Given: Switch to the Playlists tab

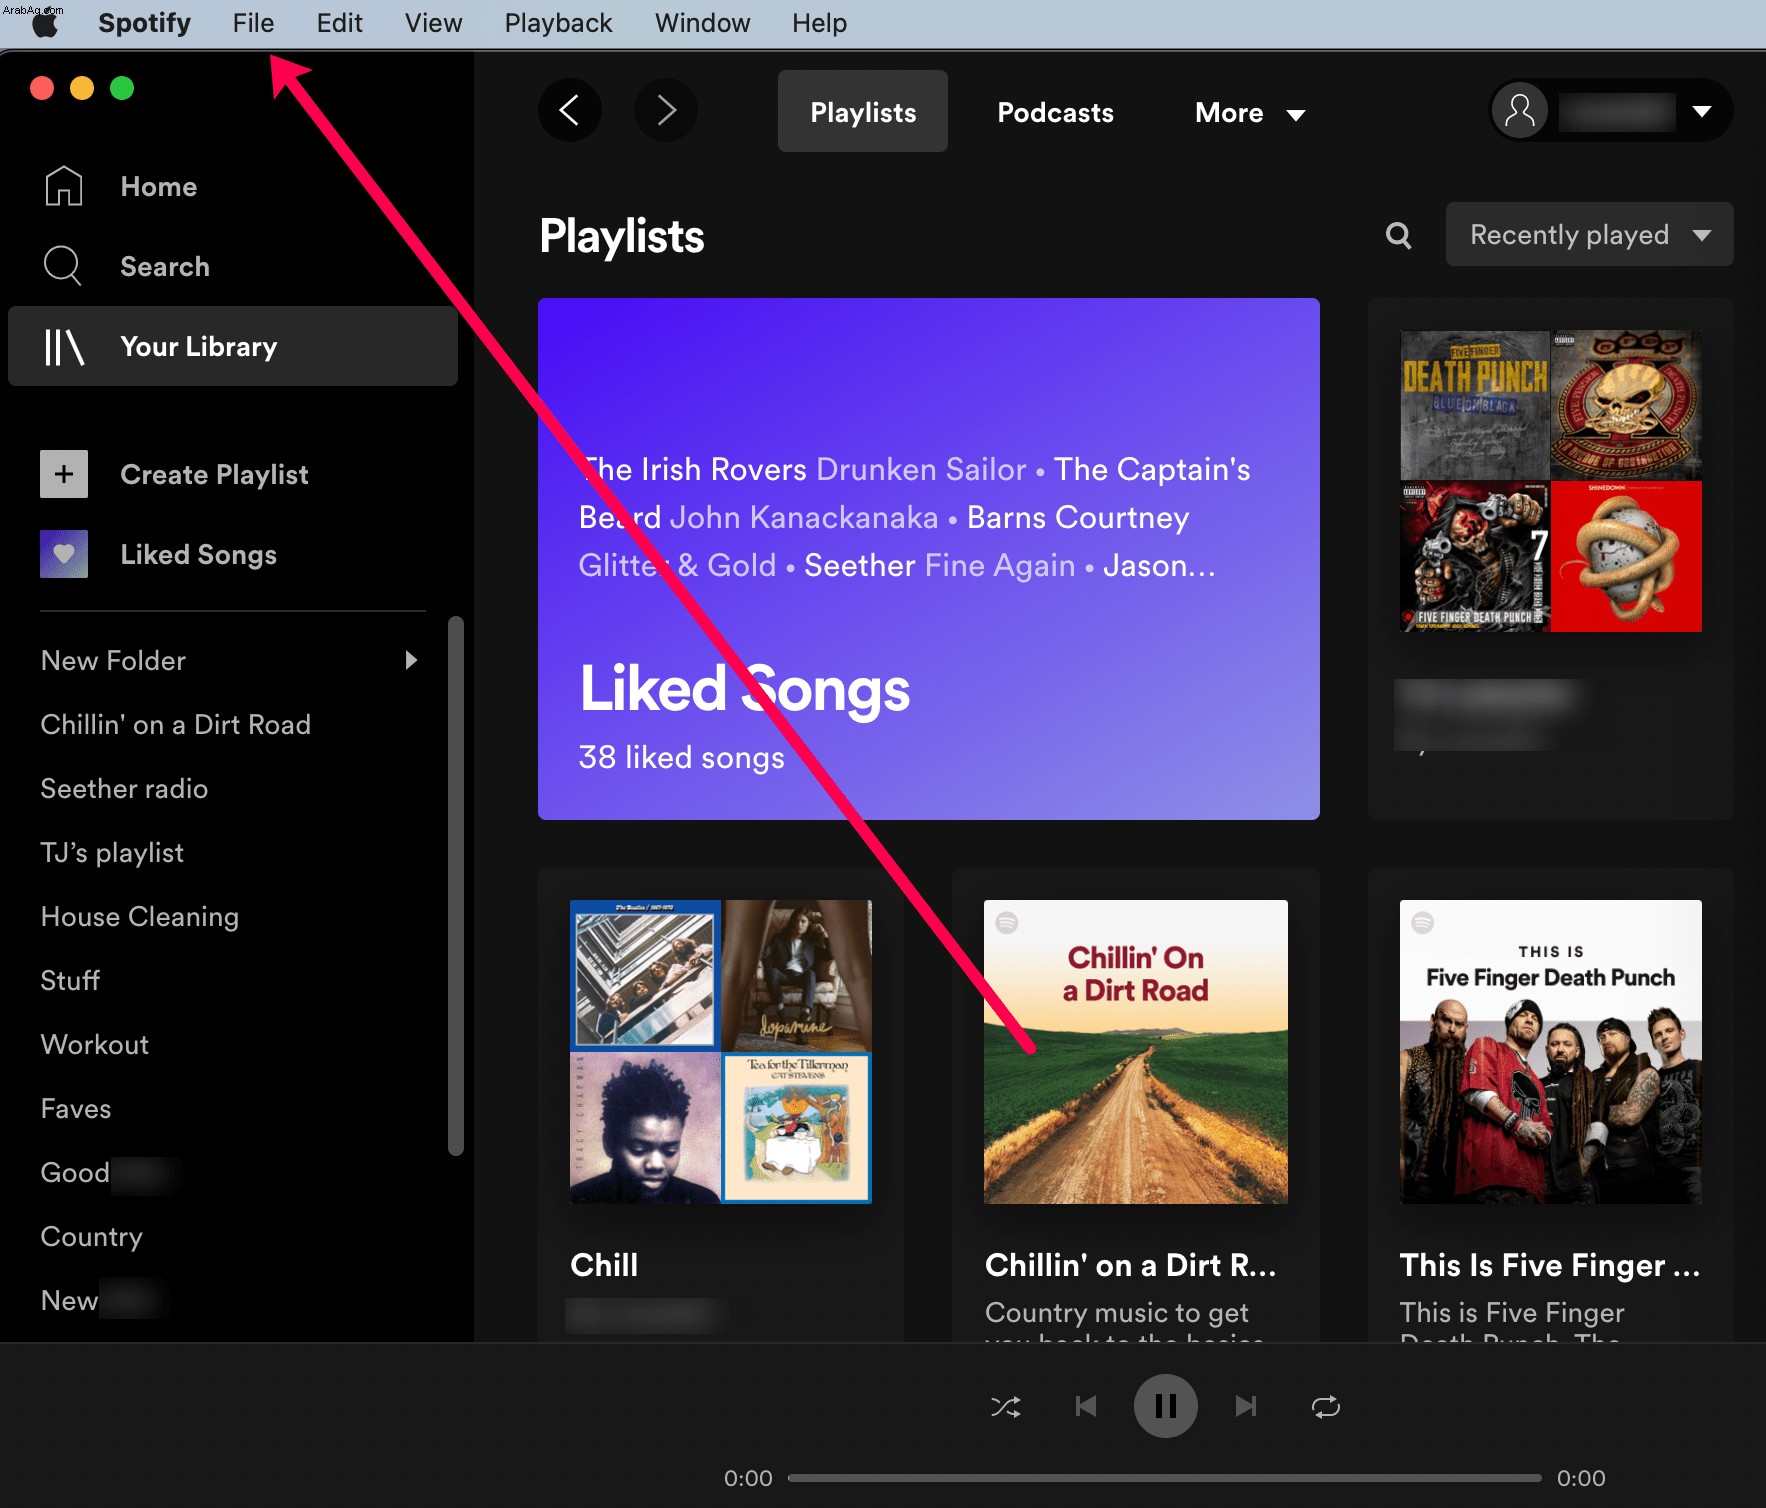Looking at the screenshot, I should point(863,111).
